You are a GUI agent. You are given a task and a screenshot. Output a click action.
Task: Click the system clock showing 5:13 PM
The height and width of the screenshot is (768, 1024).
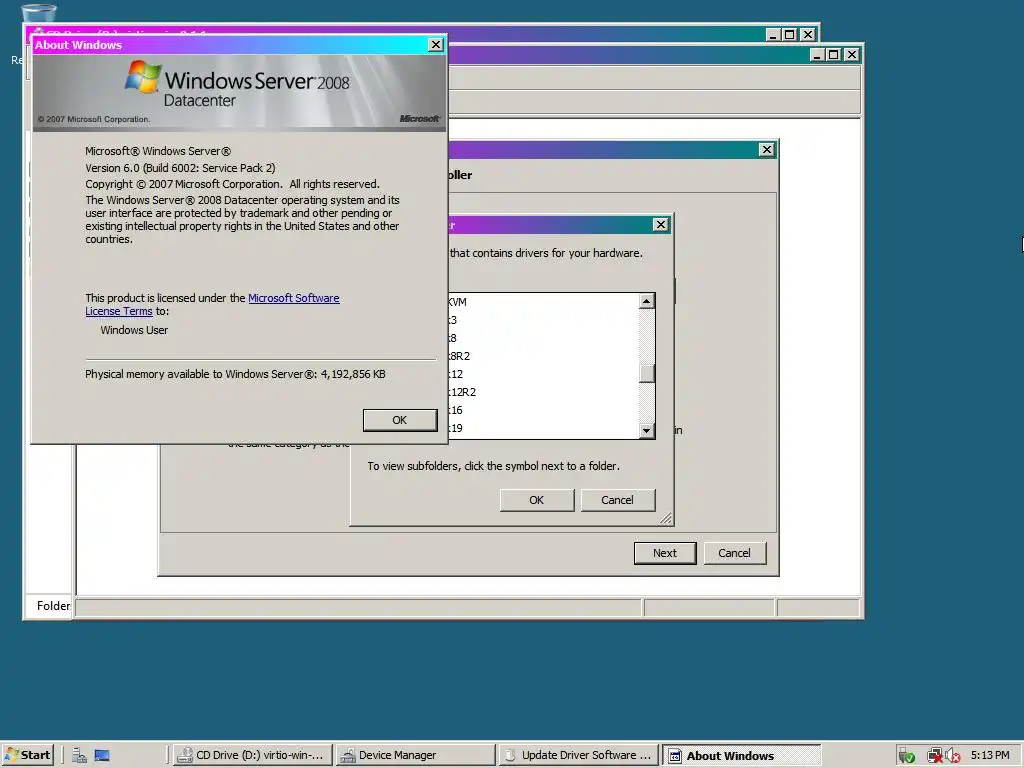pos(990,756)
